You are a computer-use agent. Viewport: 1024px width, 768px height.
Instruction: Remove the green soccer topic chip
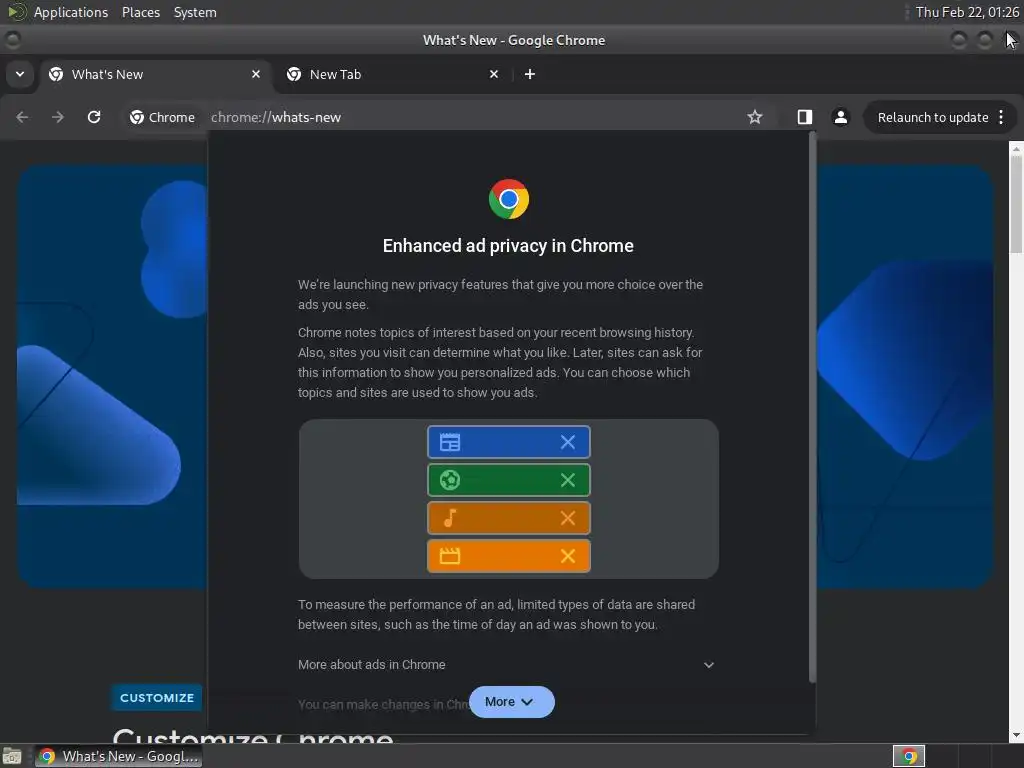568,480
